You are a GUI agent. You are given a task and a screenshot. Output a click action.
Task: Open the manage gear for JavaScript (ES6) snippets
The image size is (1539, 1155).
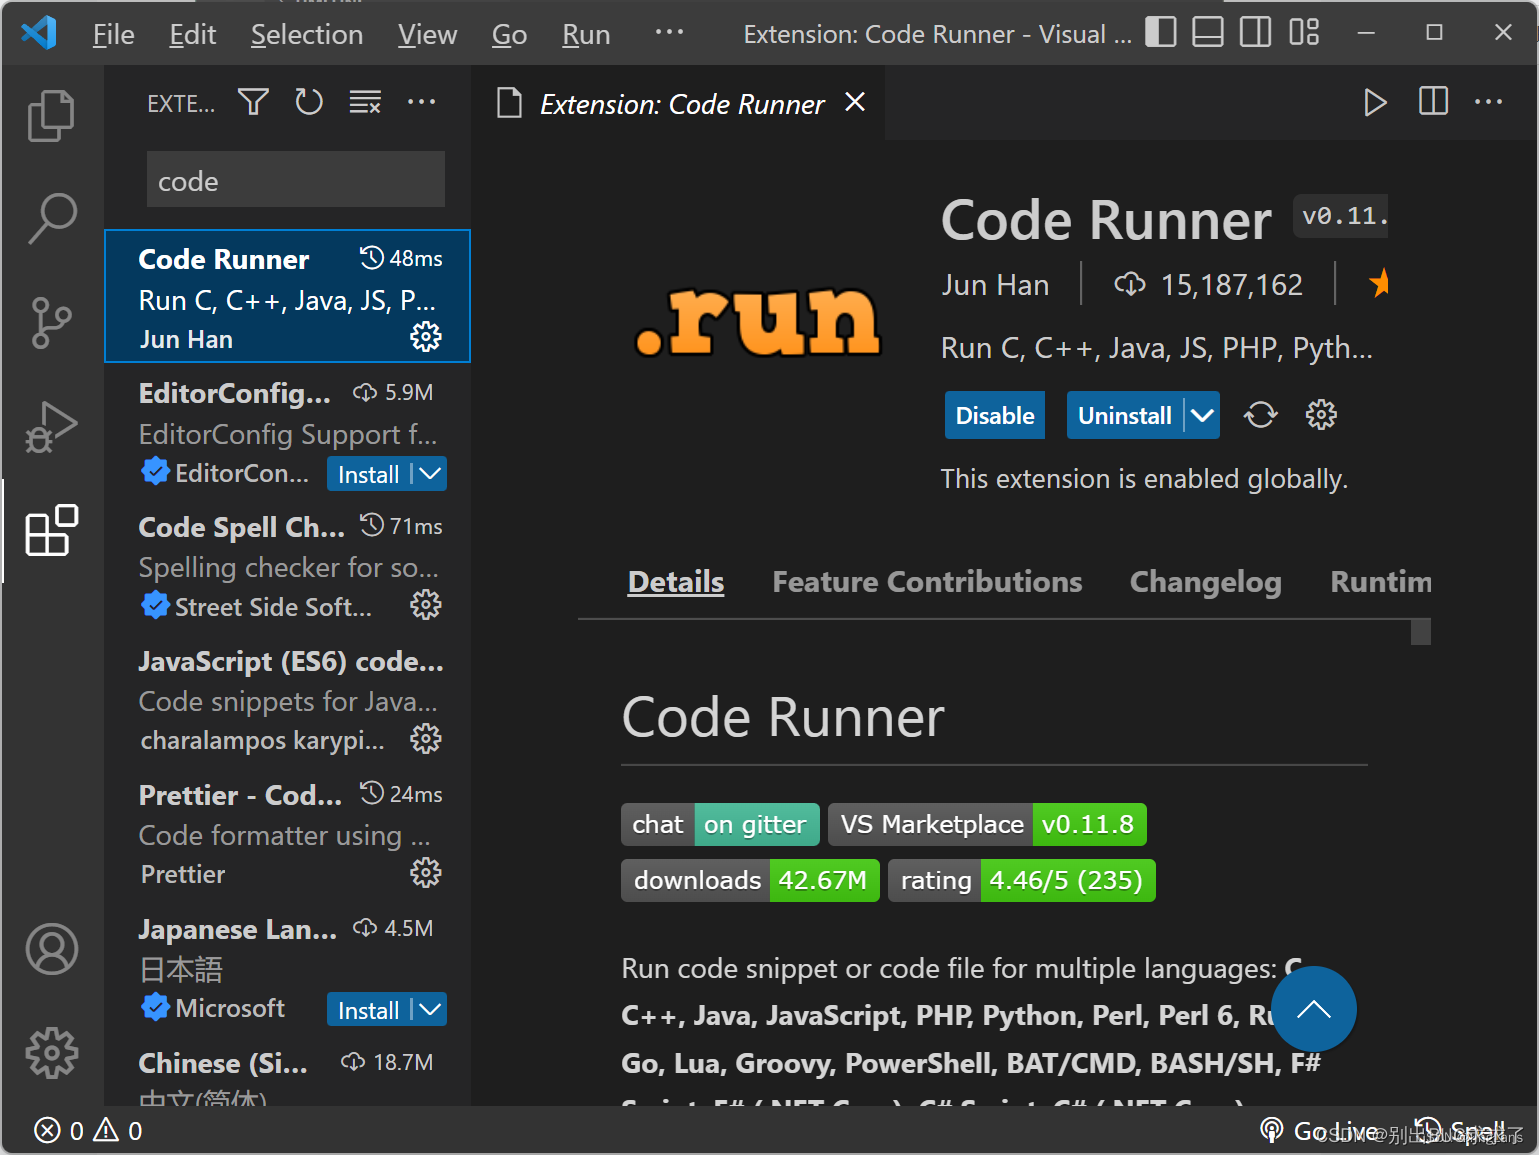click(426, 739)
